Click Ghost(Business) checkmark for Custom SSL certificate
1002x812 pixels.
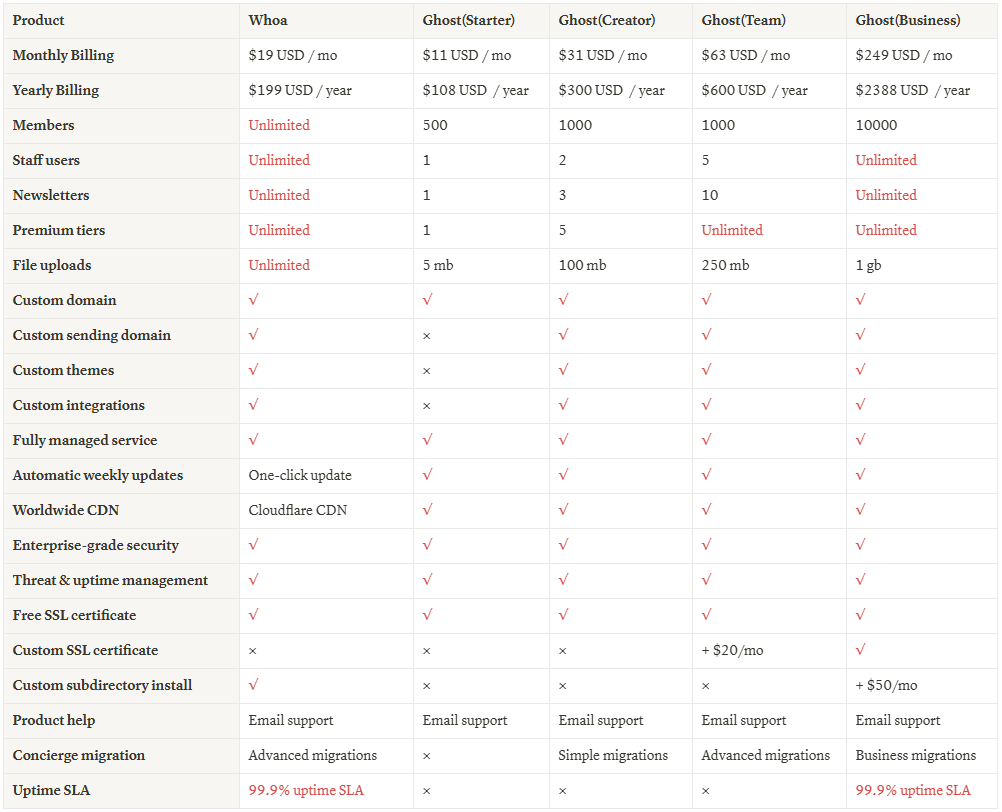tap(860, 650)
